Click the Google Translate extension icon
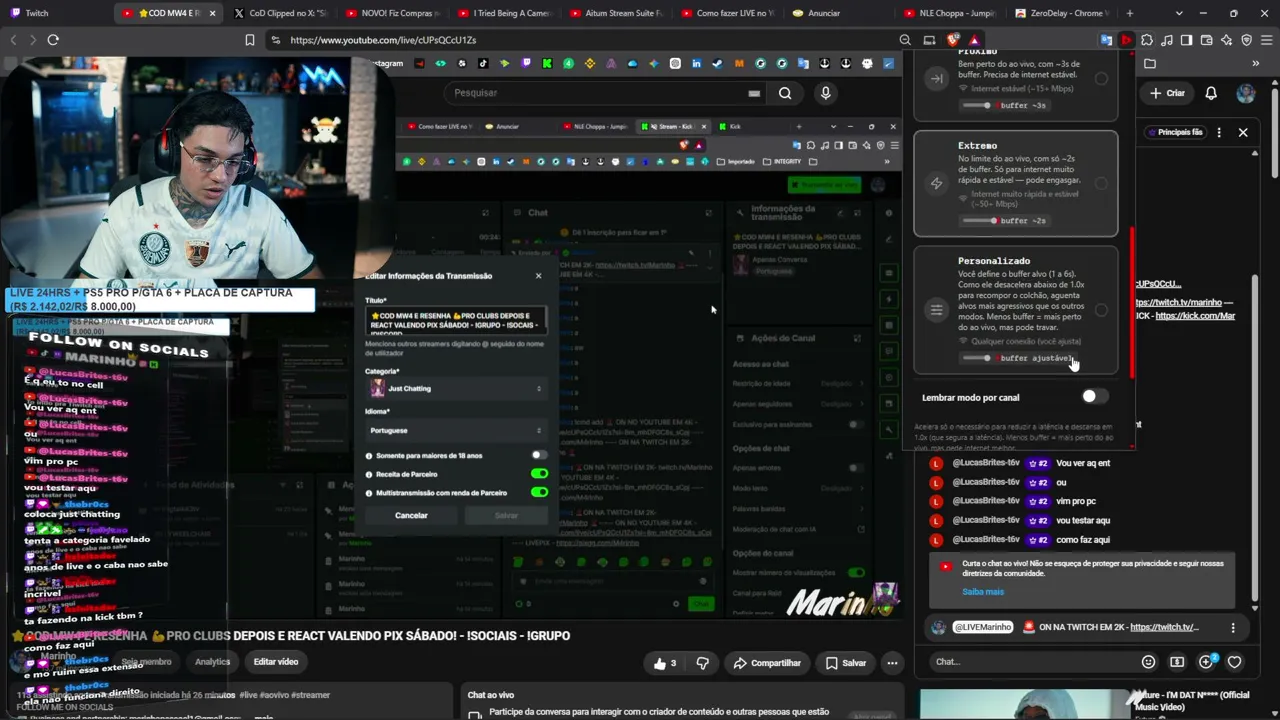1280x720 pixels. click(x=1106, y=40)
